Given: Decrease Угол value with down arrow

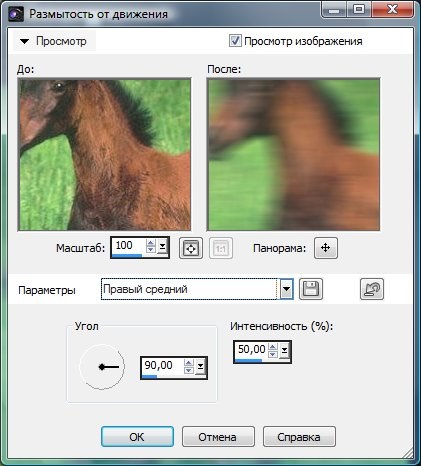Looking at the screenshot, I should click(189, 370).
